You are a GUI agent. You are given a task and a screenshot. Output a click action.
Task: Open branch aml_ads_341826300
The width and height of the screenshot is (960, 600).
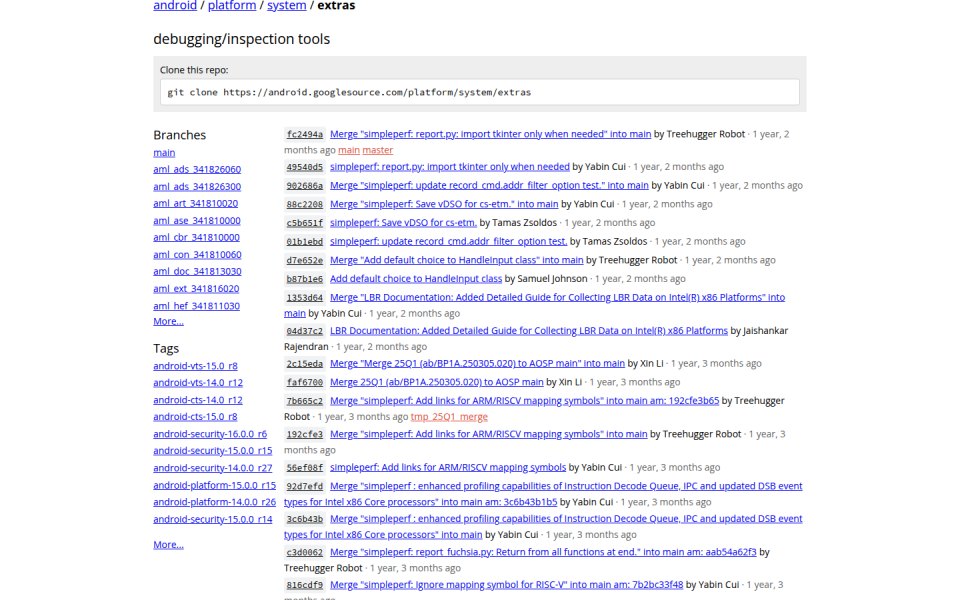[x=197, y=186]
